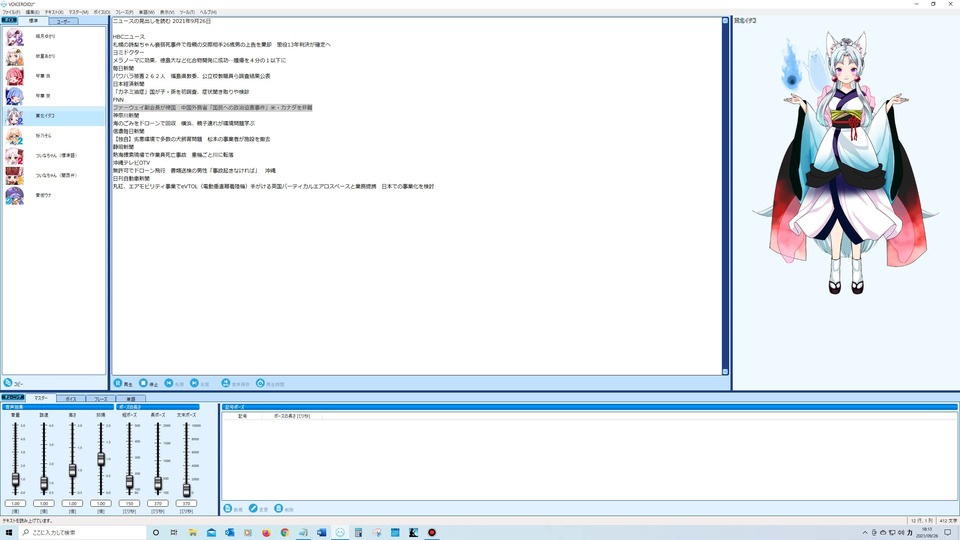This screenshot has width=960, height=540.
Task: Click the 文末ポーズ slider handle
Action: tap(186, 489)
